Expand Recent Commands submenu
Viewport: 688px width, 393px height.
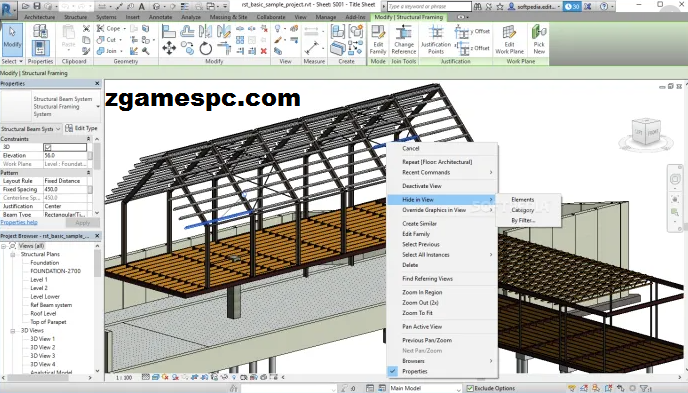coord(443,172)
